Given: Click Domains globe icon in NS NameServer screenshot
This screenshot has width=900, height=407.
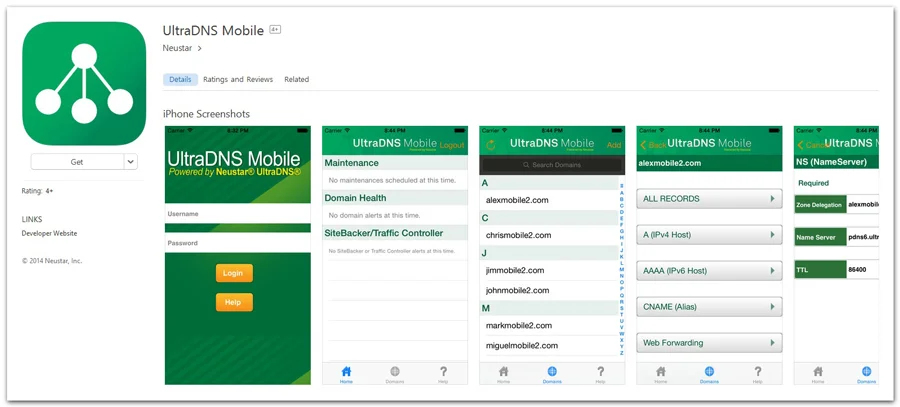Looking at the screenshot, I should point(867,374).
